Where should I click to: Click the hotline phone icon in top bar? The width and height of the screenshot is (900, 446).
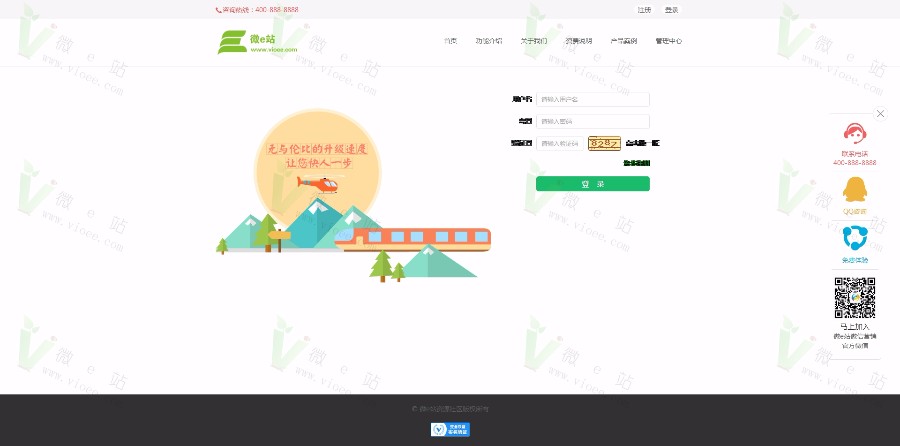(x=218, y=10)
